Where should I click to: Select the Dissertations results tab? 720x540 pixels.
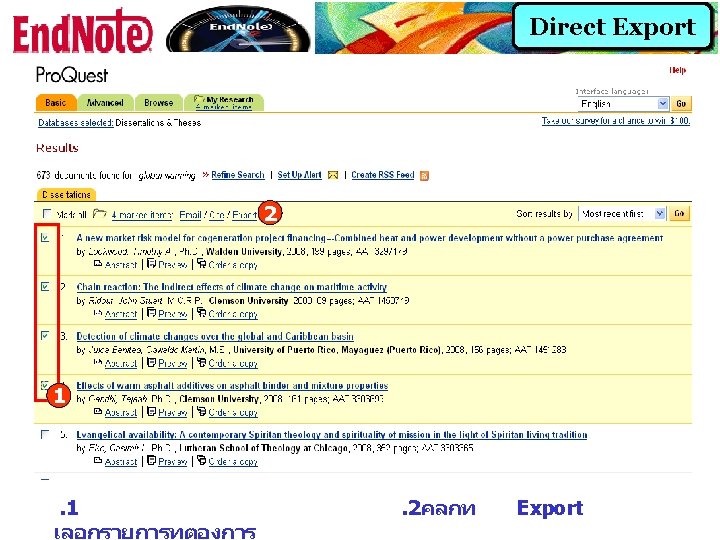pos(66,195)
